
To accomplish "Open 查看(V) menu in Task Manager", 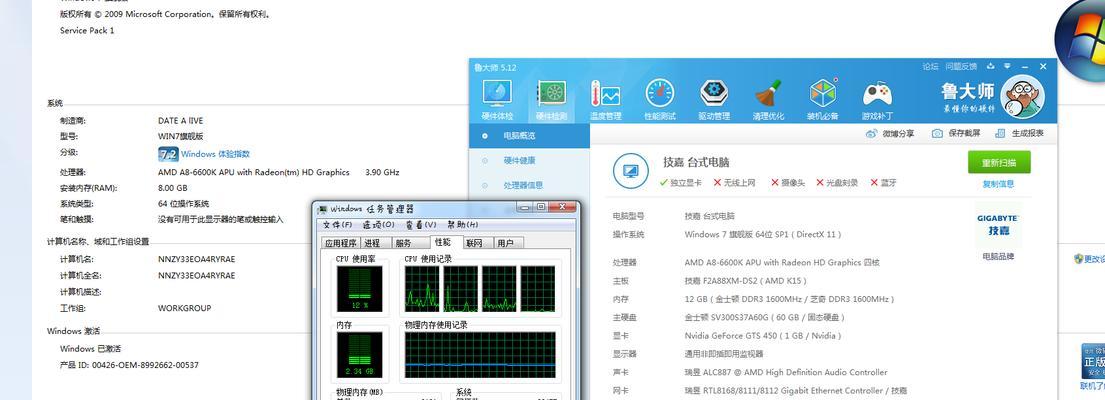I will click(x=421, y=225).
